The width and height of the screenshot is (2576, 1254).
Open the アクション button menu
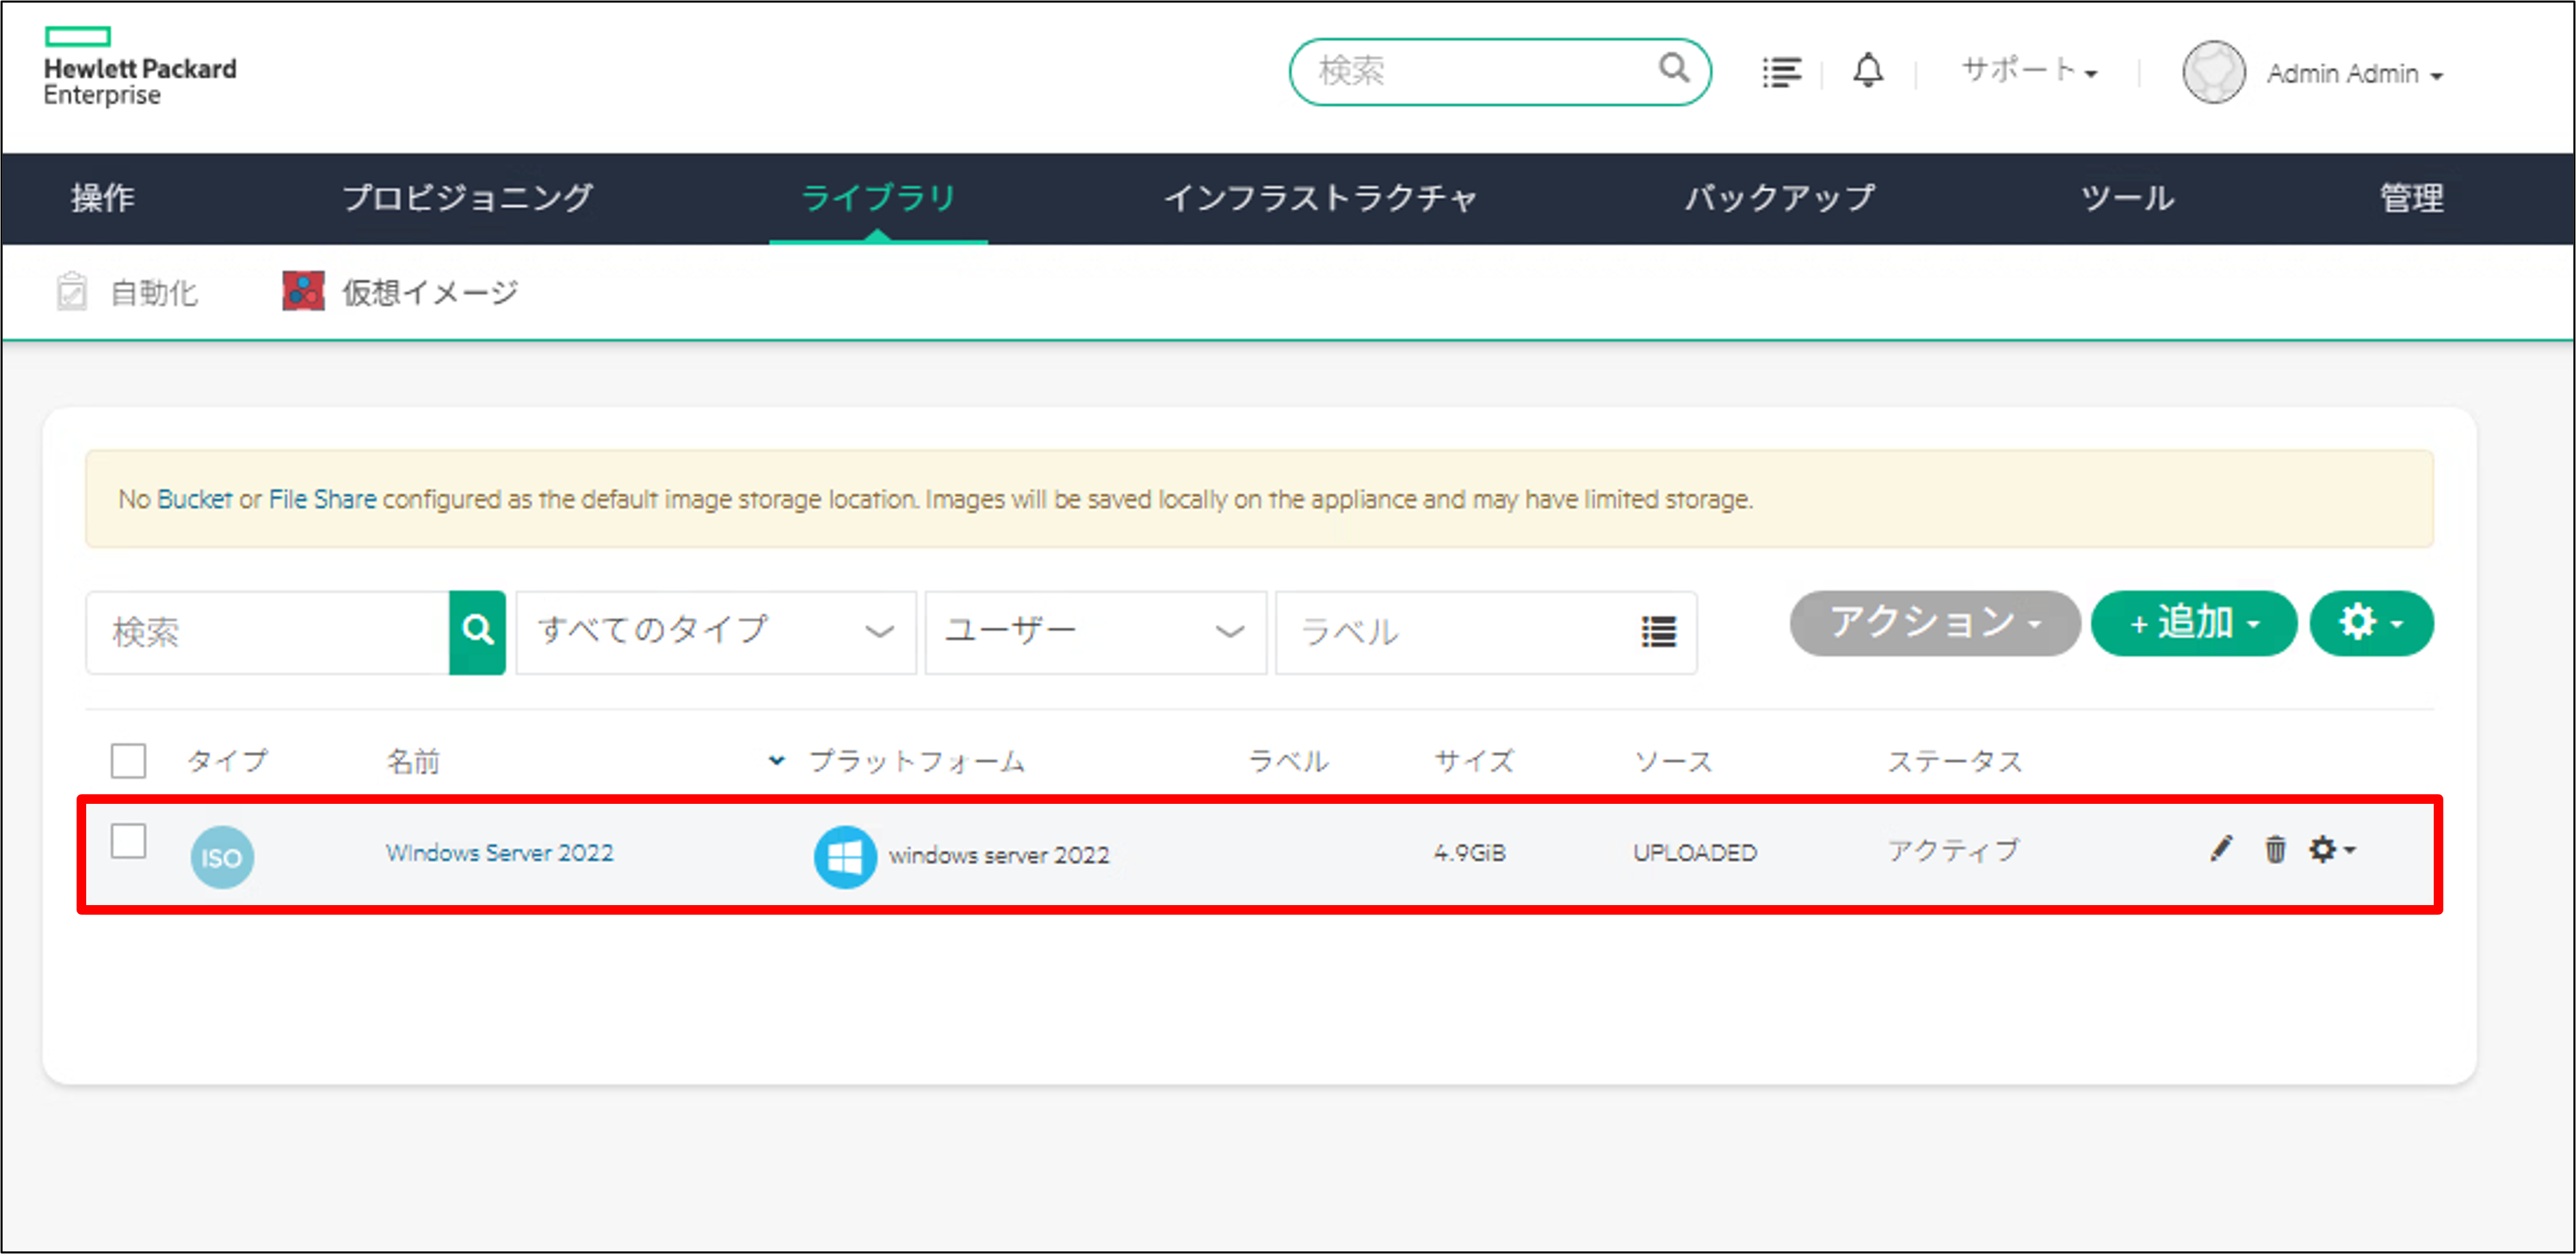point(1934,623)
